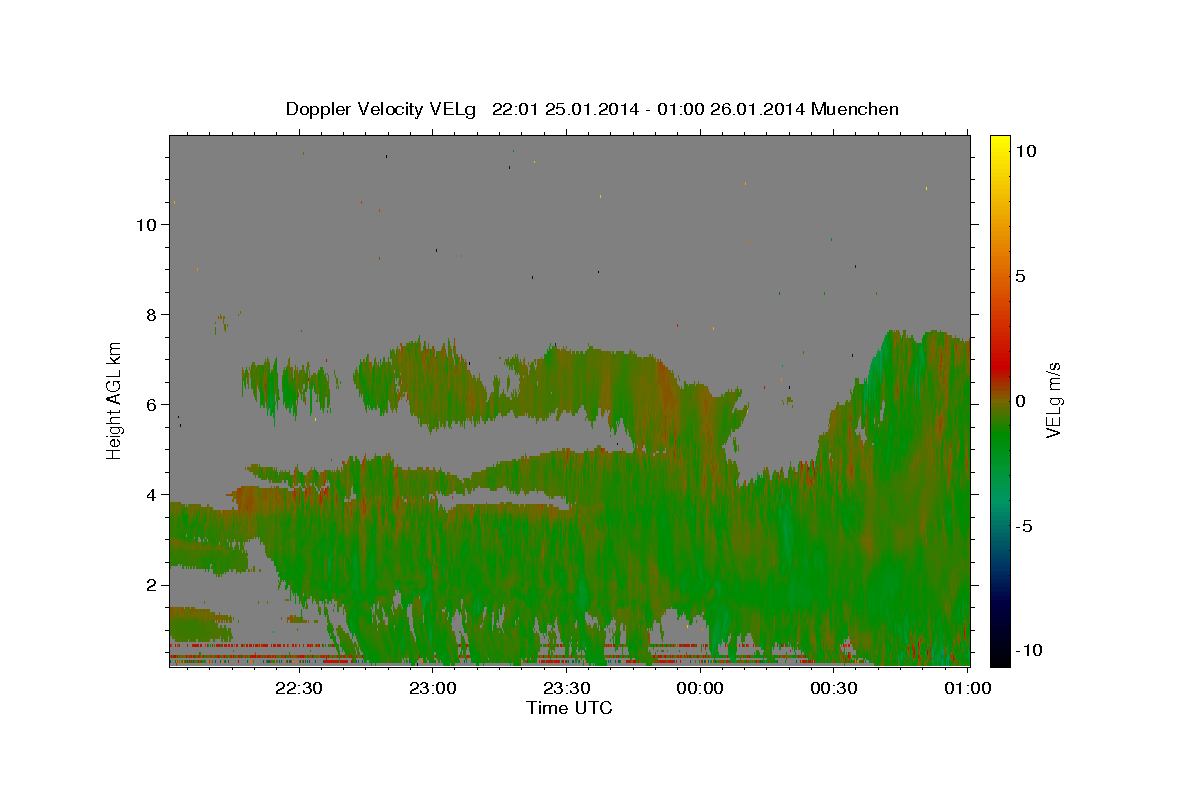Screen dimensions: 1200x800
Task: Click the height tick label 10
Action: pos(148,225)
